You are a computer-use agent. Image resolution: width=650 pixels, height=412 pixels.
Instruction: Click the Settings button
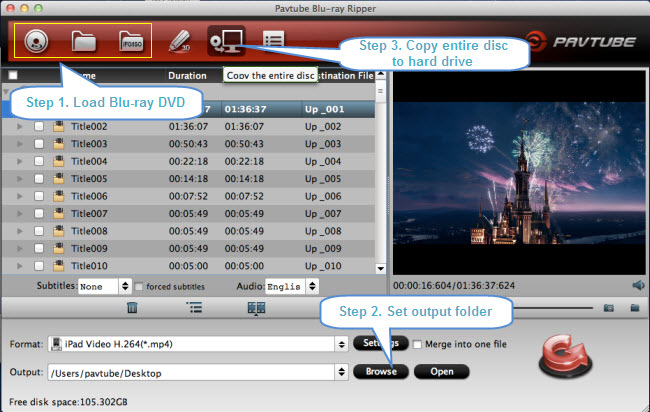point(381,343)
